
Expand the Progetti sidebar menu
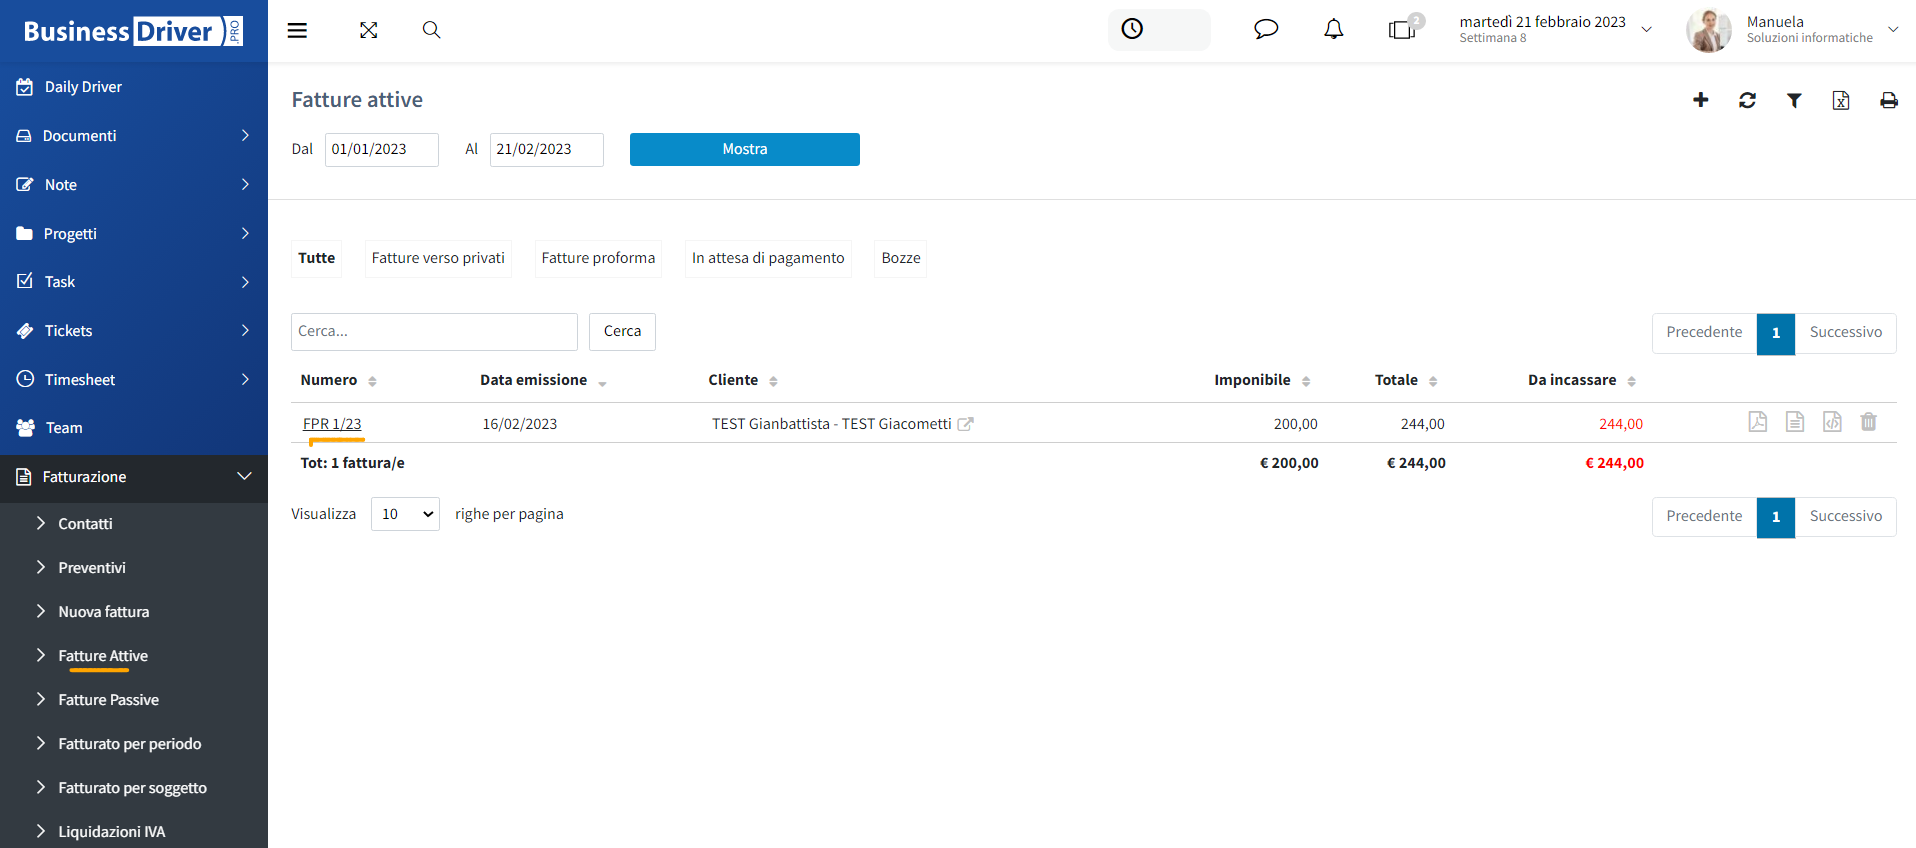134,234
